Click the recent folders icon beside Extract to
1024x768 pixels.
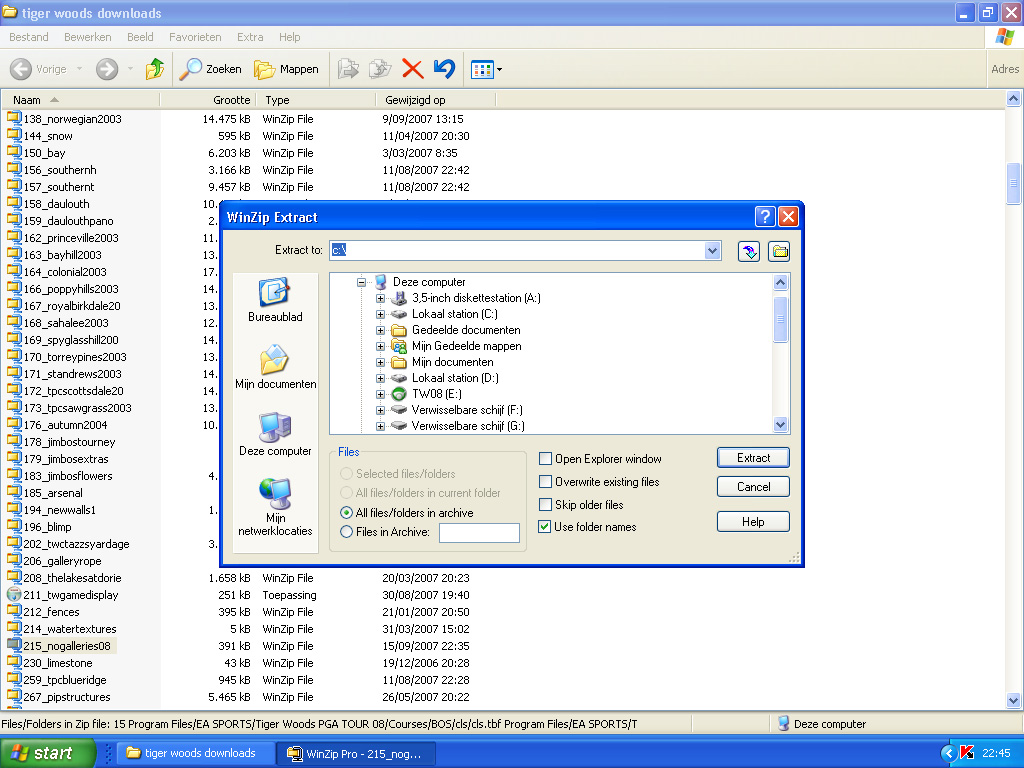tap(748, 251)
